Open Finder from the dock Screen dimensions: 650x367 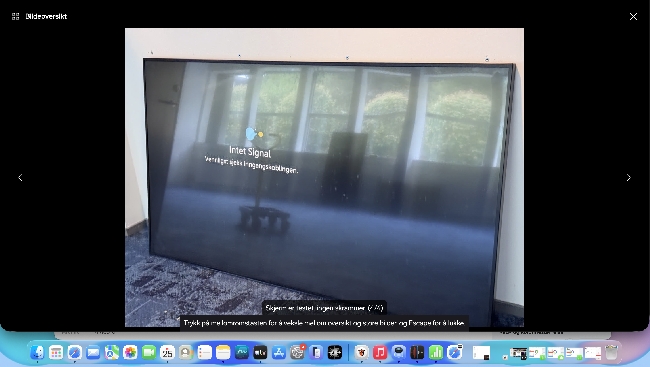pyautogui.click(x=37, y=352)
